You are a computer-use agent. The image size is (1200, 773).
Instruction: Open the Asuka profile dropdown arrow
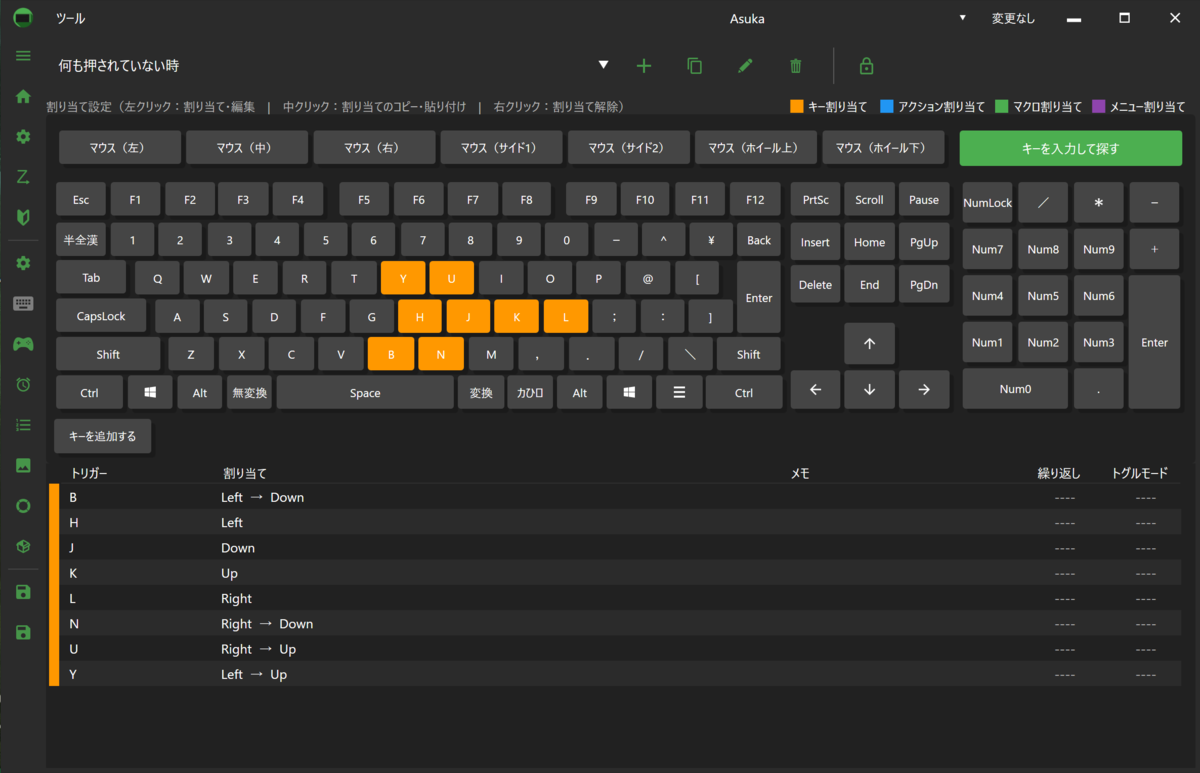pyautogui.click(x=963, y=18)
